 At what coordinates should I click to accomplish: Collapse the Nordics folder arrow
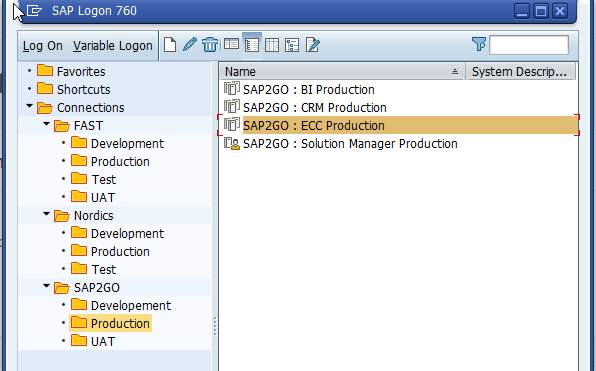point(46,214)
